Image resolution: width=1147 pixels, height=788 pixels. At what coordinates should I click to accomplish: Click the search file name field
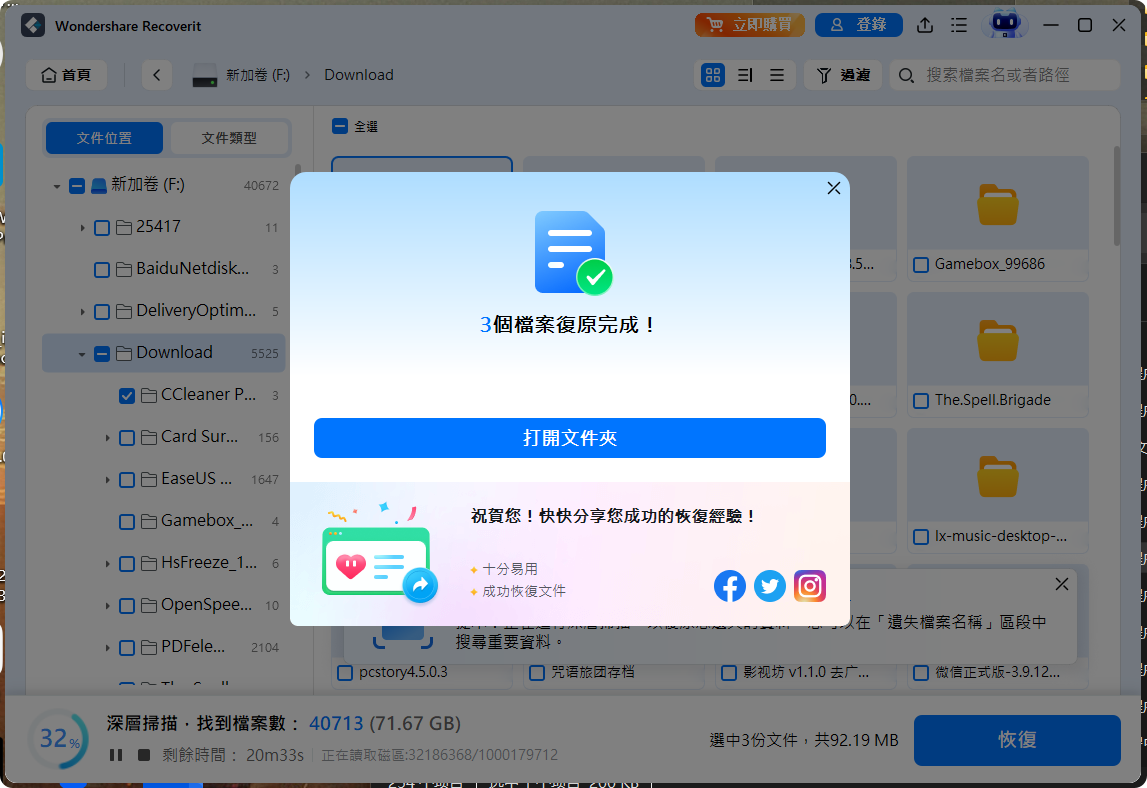point(1005,75)
